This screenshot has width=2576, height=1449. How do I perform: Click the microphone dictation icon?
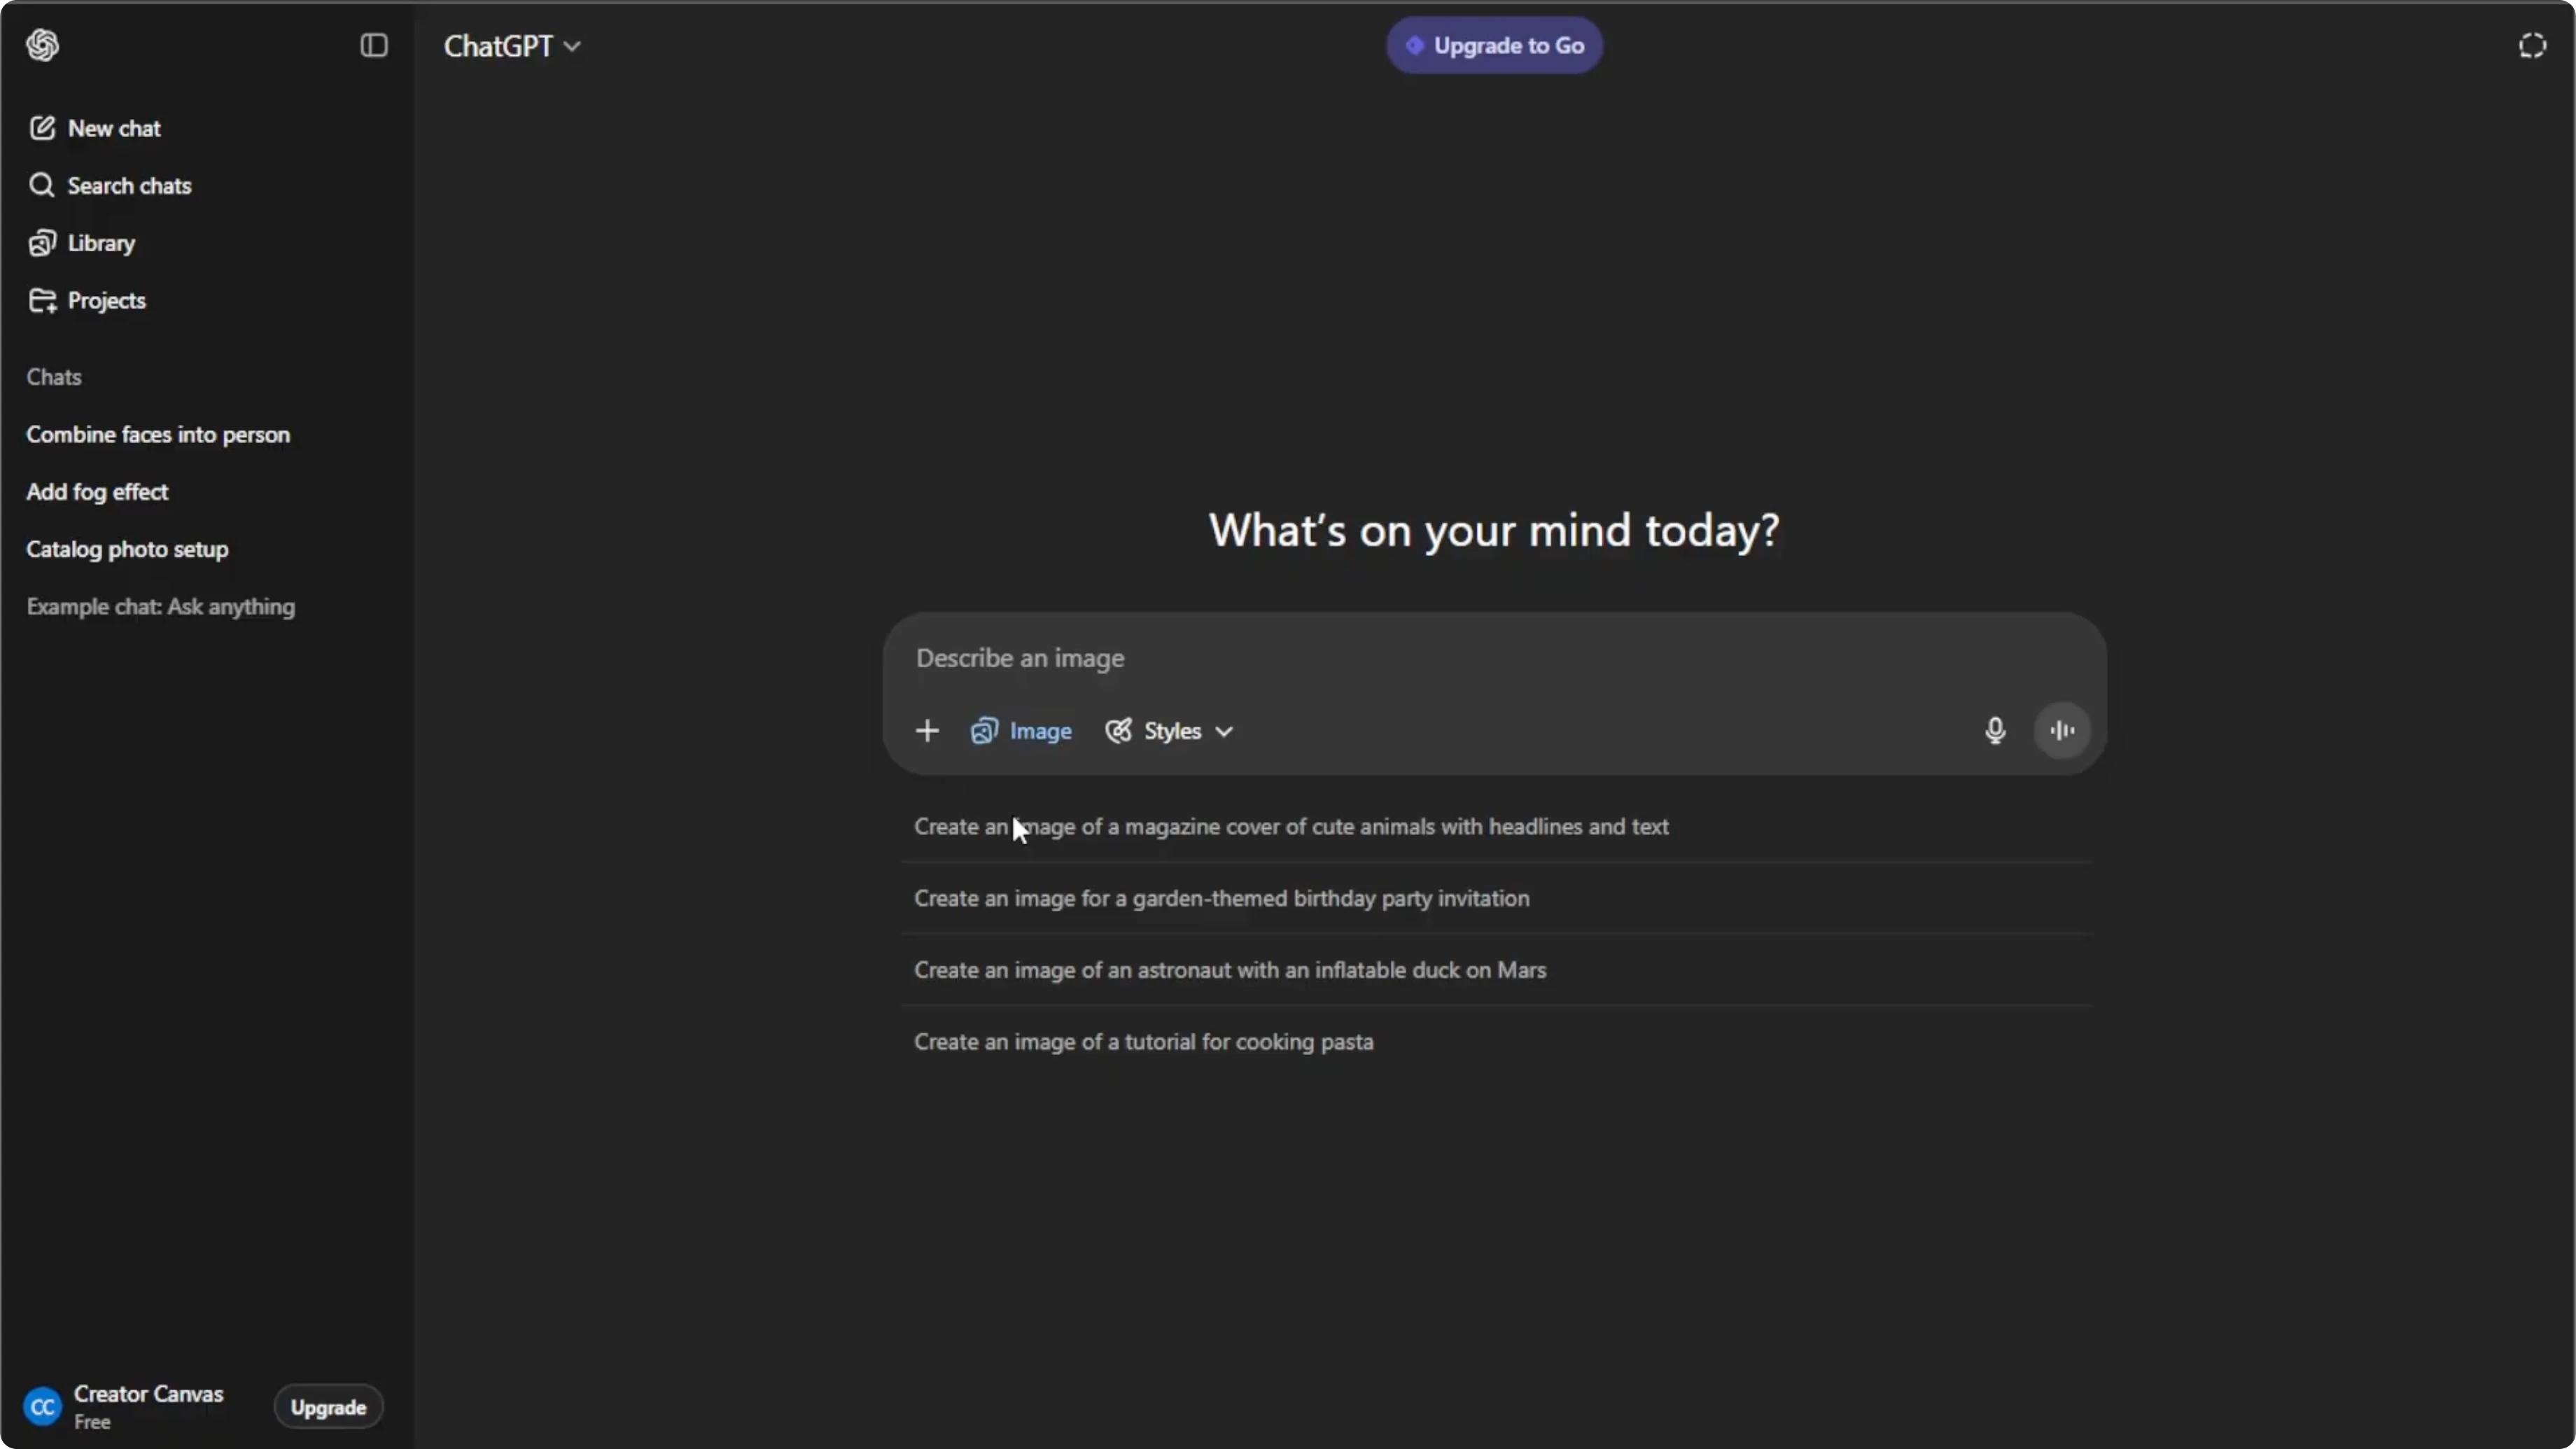click(1995, 731)
